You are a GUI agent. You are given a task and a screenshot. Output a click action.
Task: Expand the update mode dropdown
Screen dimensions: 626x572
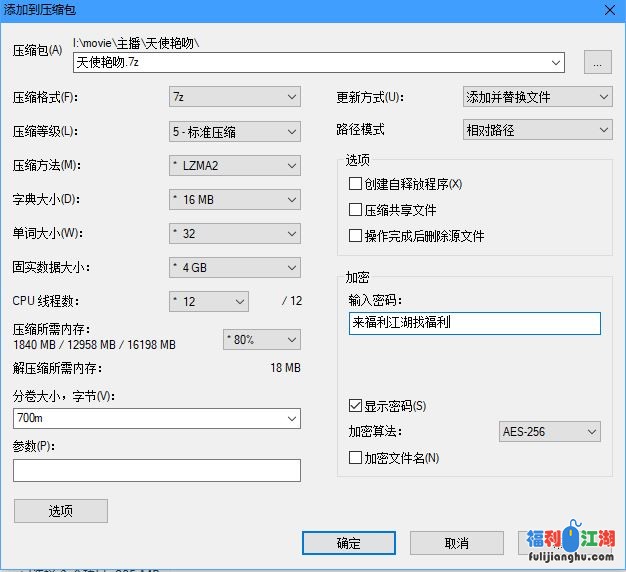(x=537, y=97)
